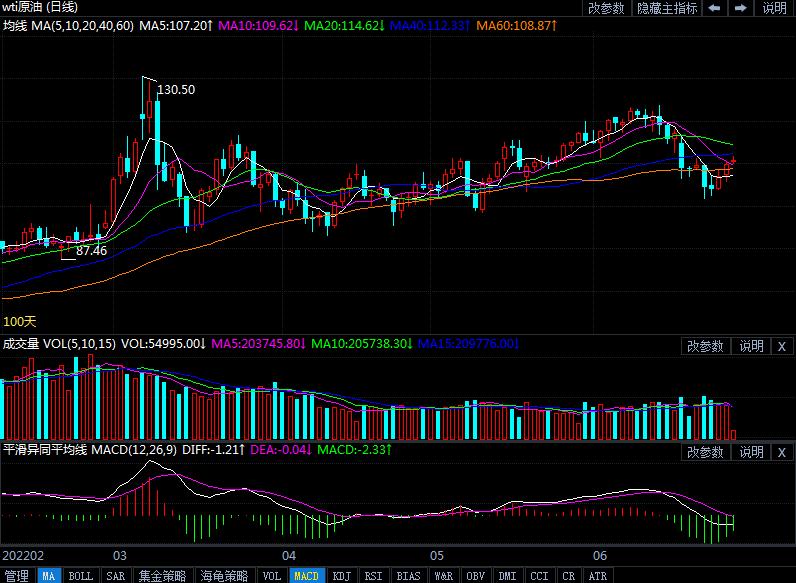Select the SAR indicator tab

pos(115,576)
